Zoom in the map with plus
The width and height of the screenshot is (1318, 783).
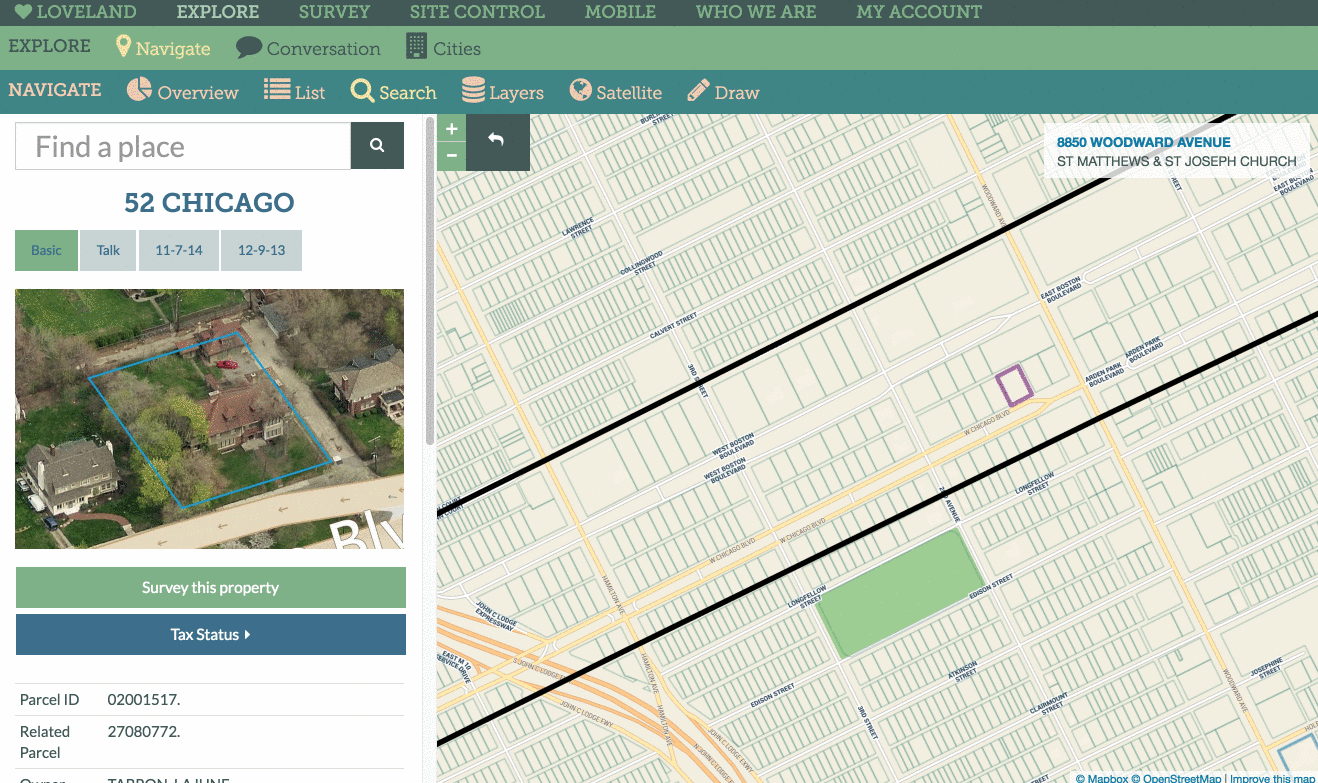tap(452, 129)
